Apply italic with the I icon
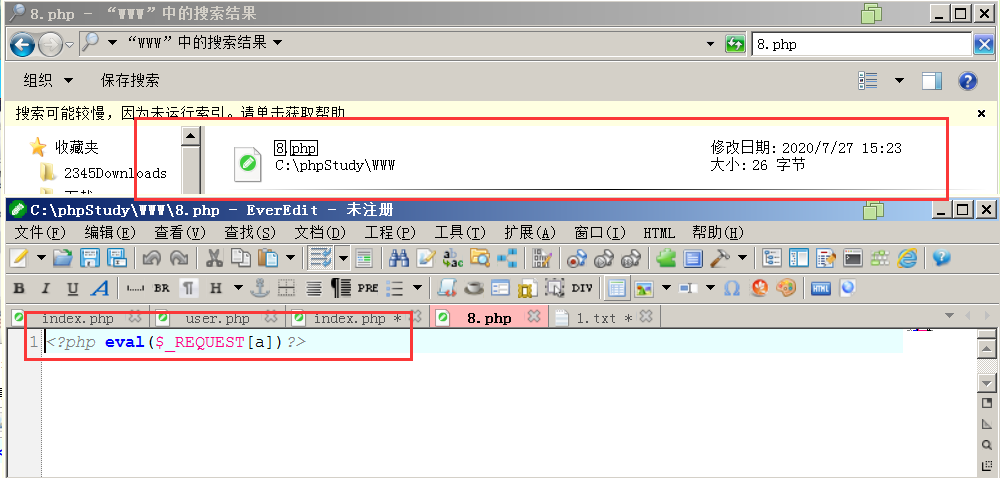1000x478 pixels. [x=45, y=288]
